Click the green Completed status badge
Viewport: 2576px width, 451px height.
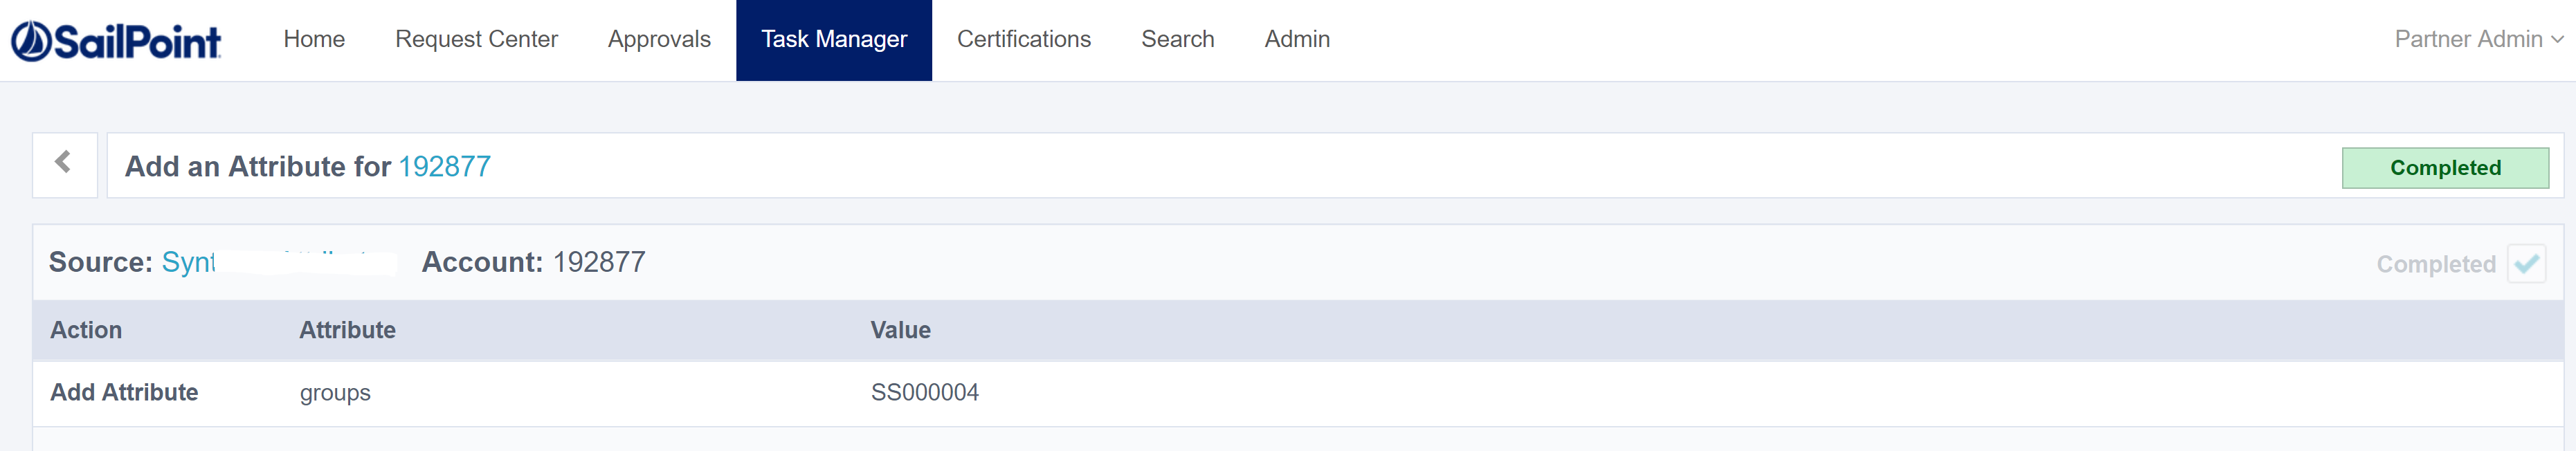(x=2445, y=168)
